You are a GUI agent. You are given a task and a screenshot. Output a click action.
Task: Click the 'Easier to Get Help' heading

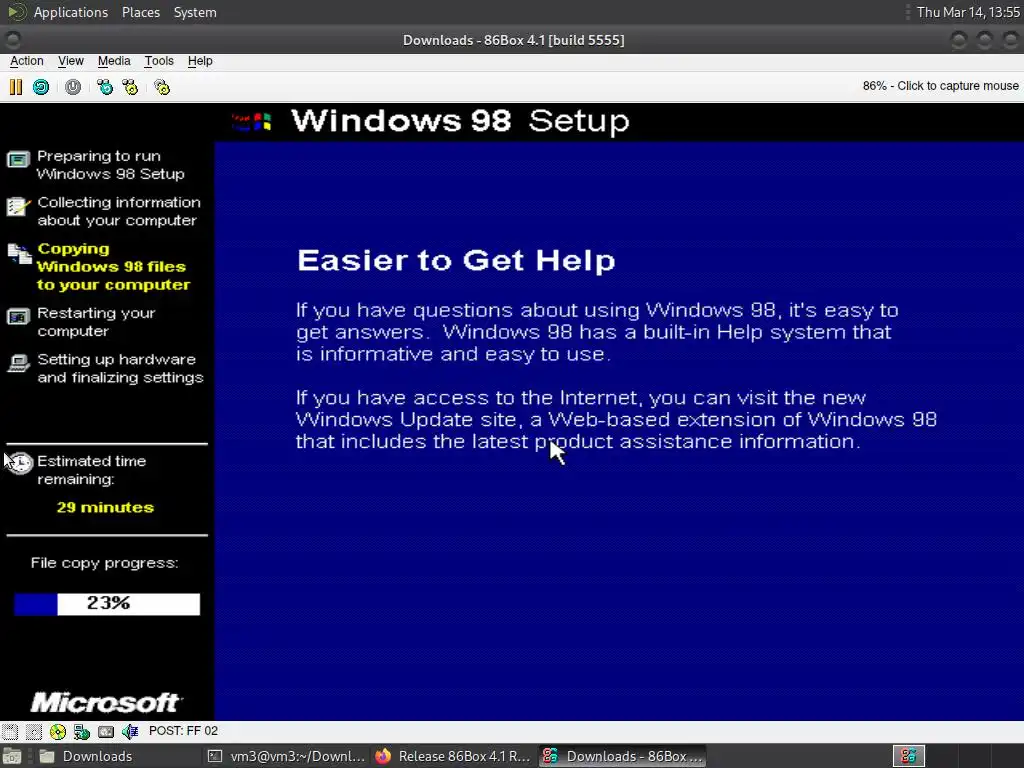[x=456, y=260]
